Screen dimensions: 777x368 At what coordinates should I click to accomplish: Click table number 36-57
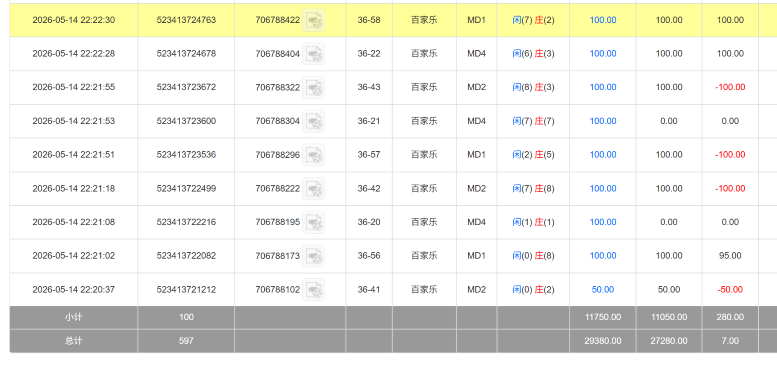tap(369, 155)
